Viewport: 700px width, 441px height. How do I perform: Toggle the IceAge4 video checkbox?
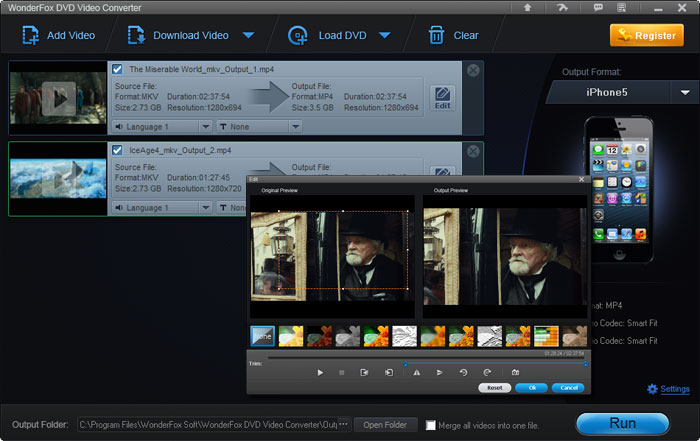pyautogui.click(x=118, y=150)
